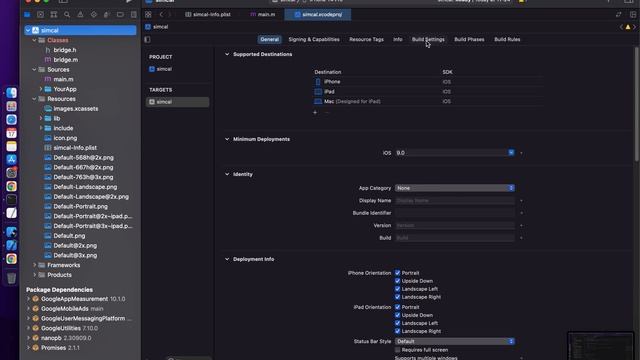Expand the GoogleMobileAds package
This screenshot has height=360, width=640.
coord(28,309)
